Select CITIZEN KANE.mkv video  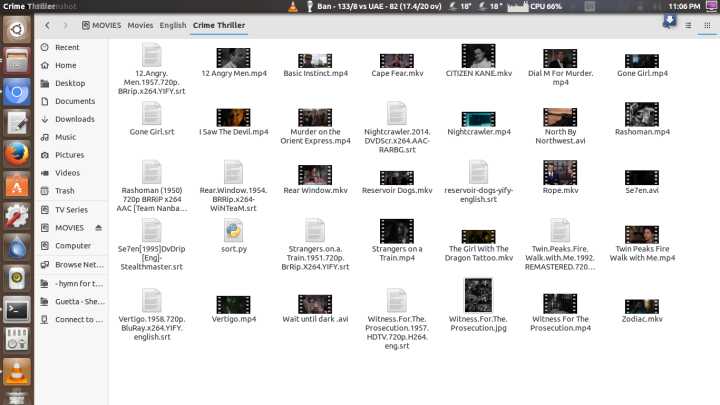(478, 61)
